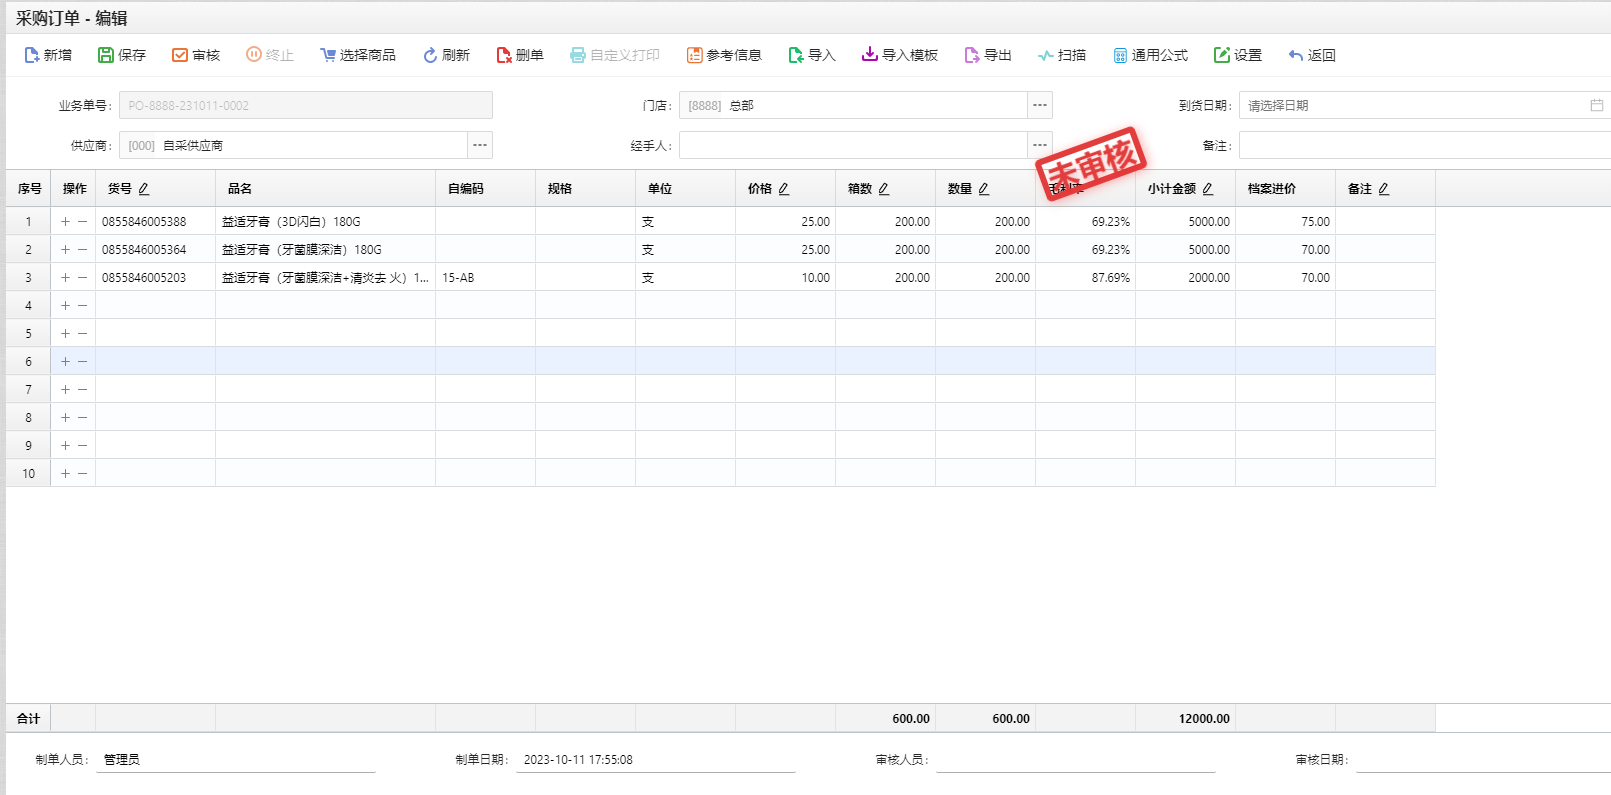Open the calendar icon for 到货日期
Viewport: 1611px width, 795px height.
[1597, 105]
